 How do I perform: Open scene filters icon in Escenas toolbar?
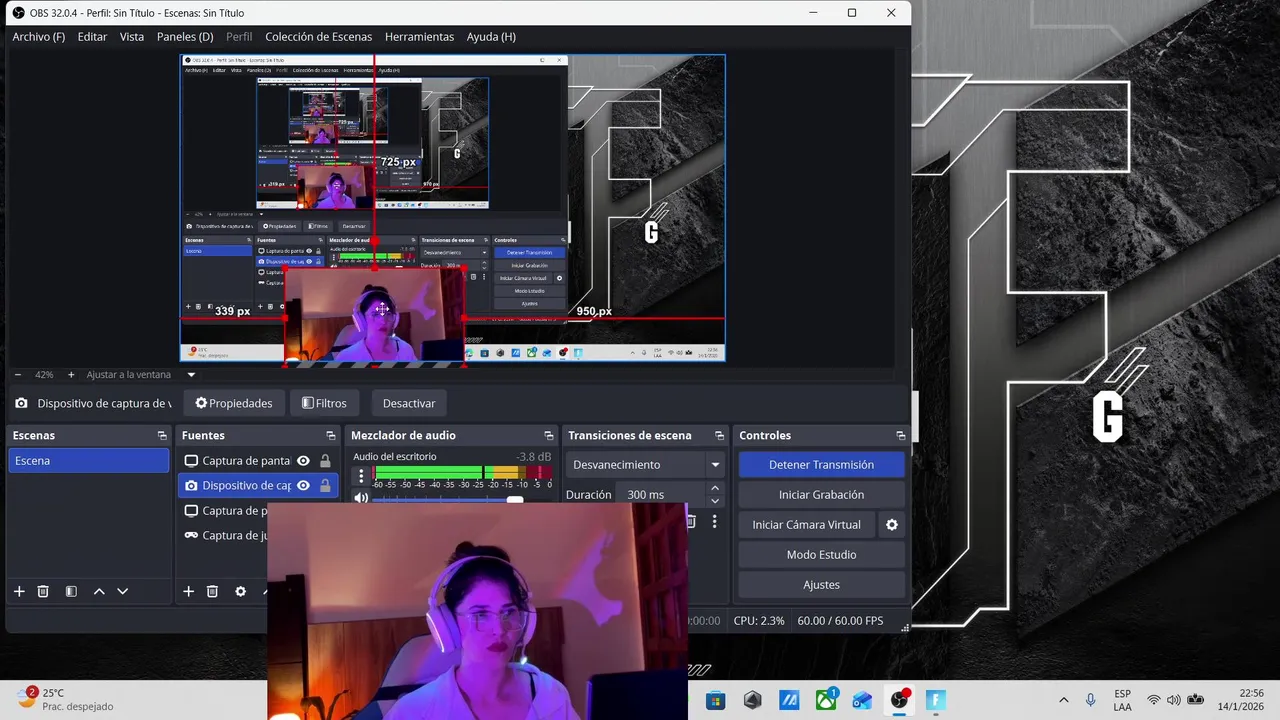click(x=71, y=591)
